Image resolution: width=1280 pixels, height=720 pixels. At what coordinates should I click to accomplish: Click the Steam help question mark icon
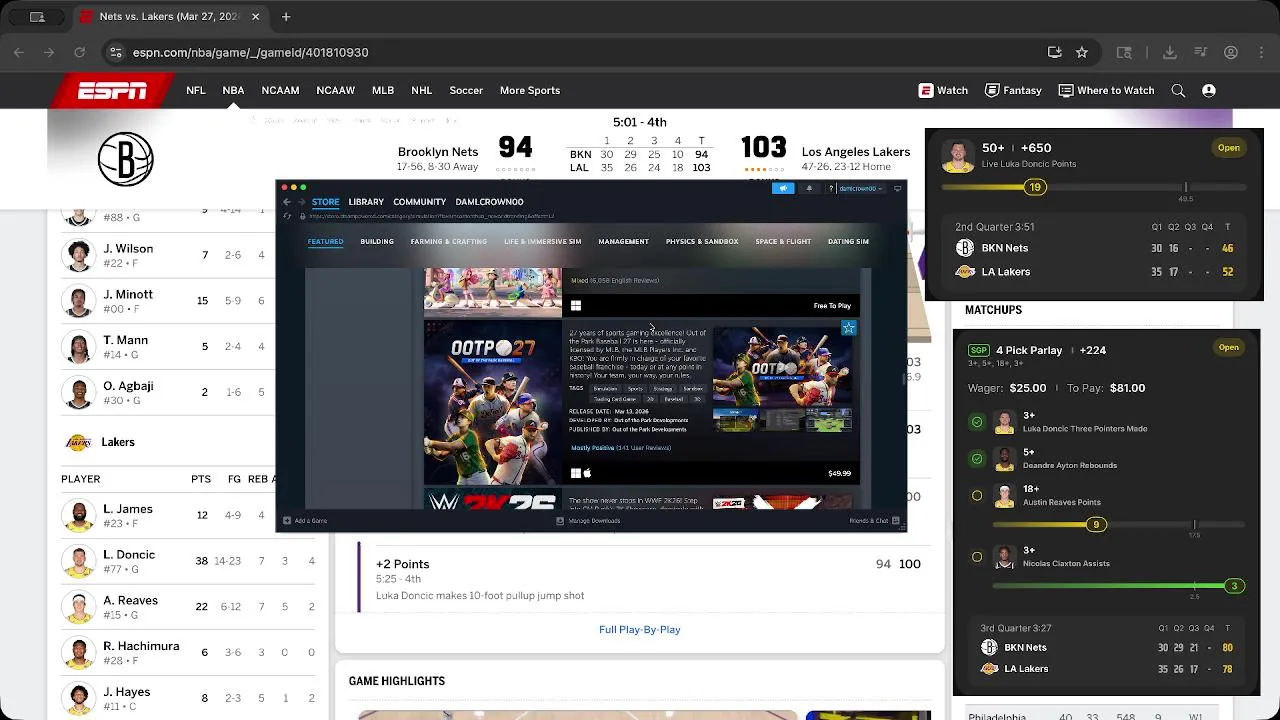pyautogui.click(x=830, y=188)
